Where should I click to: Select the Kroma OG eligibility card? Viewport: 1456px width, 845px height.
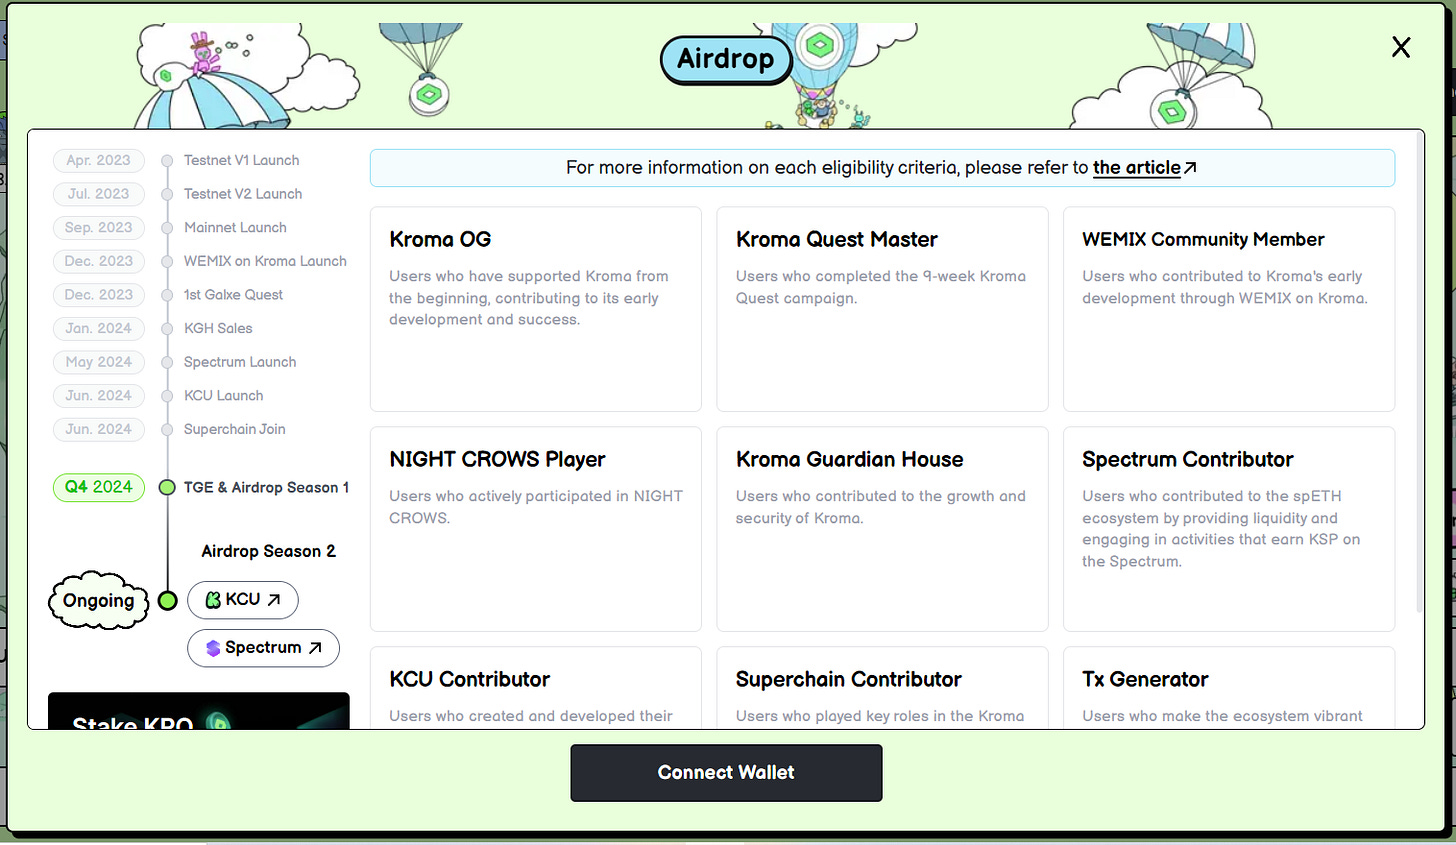[536, 309]
